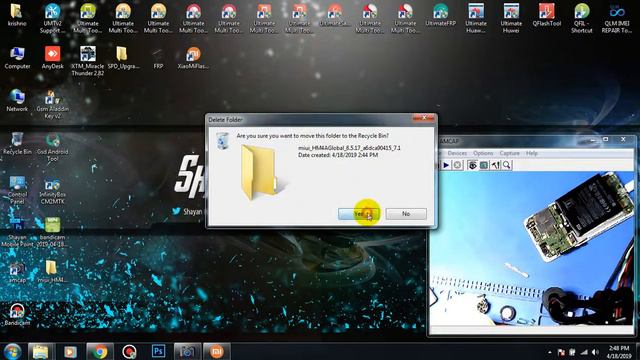Open the Windows Start menu
The height and width of the screenshot is (360, 640).
tap(13, 351)
